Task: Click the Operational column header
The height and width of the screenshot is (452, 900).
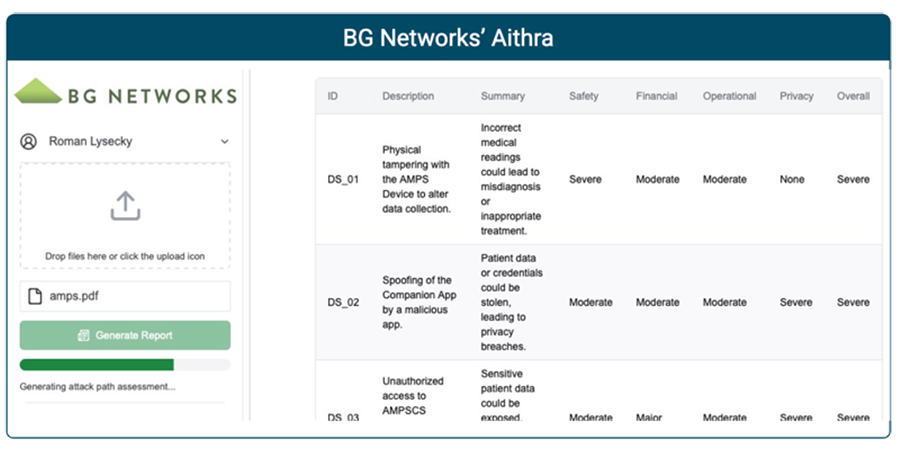Action: (x=729, y=97)
